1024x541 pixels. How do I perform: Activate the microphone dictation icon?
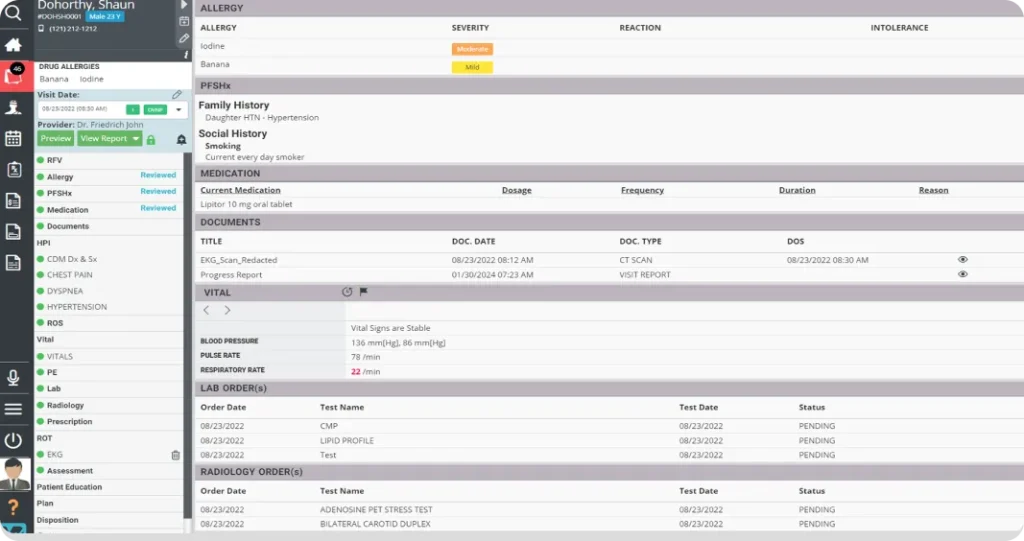pyautogui.click(x=14, y=377)
